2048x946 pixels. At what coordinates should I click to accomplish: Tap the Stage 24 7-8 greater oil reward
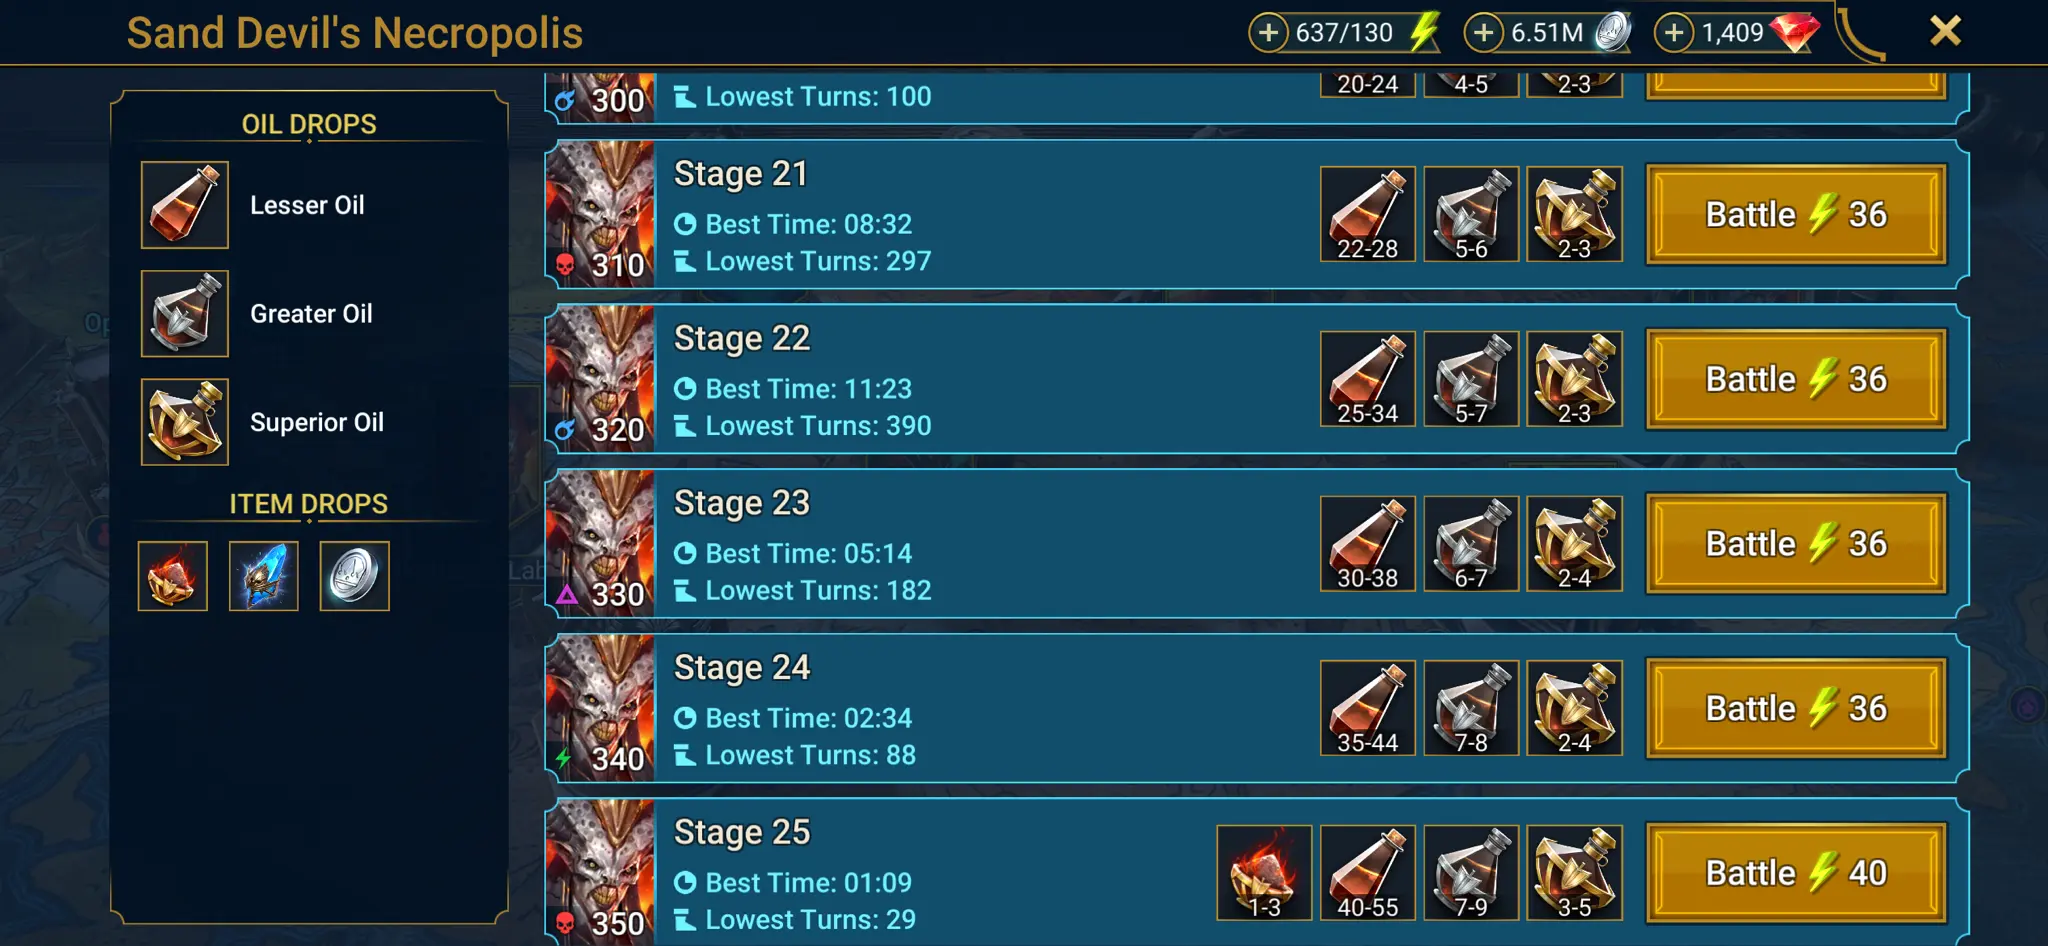1471,708
